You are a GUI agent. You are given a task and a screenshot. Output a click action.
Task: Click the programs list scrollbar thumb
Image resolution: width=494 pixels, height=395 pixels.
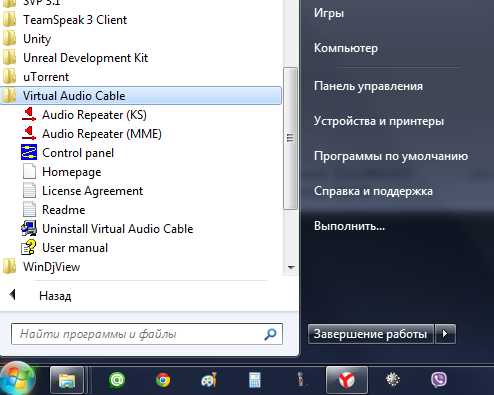pos(290,138)
